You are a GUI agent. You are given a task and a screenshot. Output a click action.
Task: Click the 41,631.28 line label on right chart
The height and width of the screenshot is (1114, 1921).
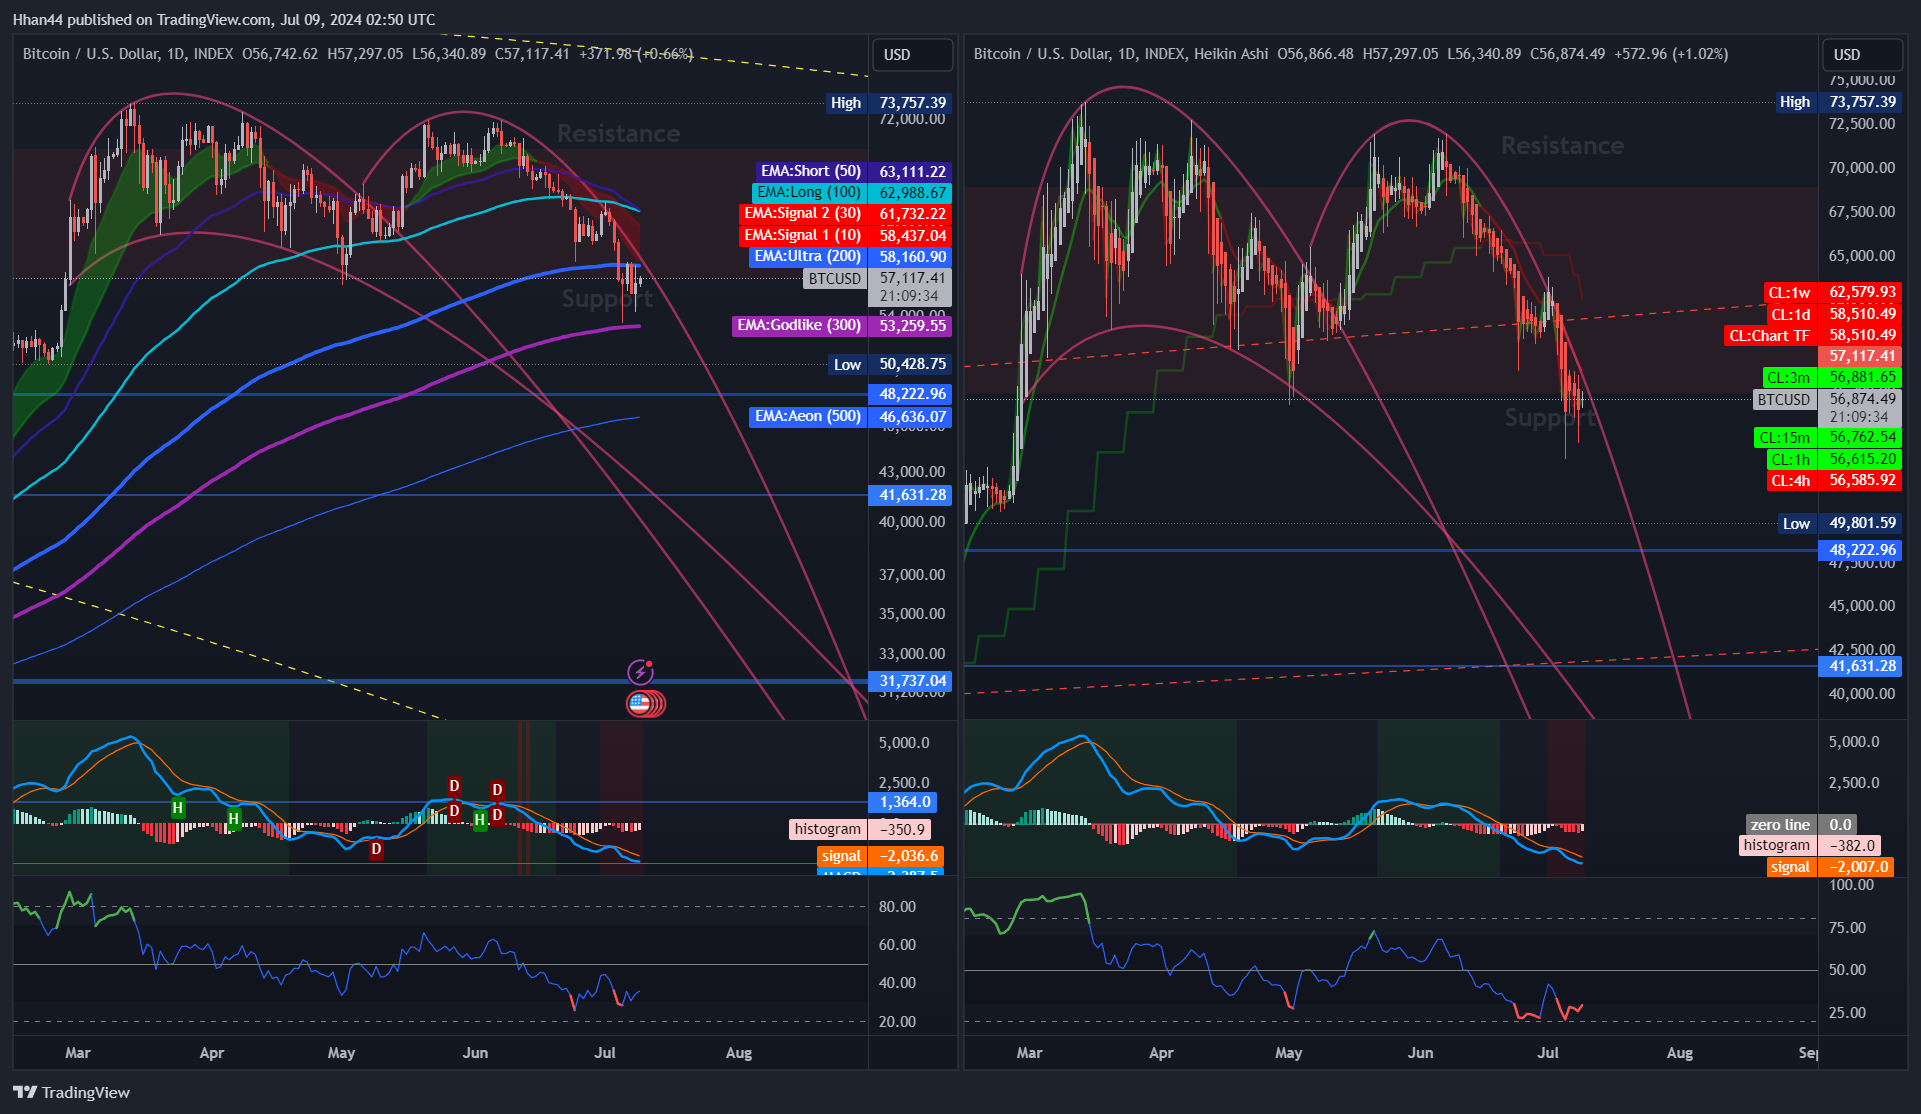1861,666
